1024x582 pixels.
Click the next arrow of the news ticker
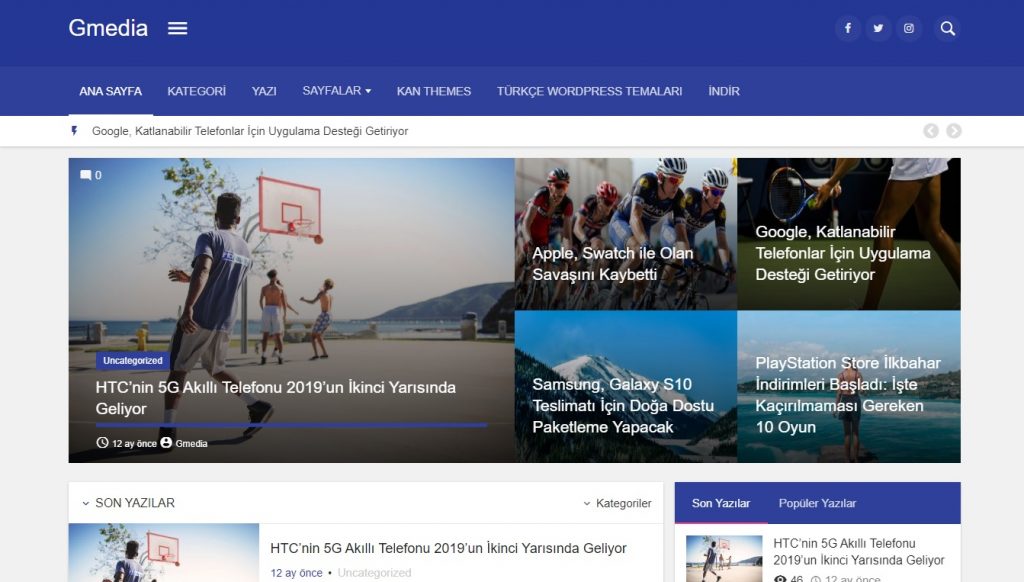[x=951, y=131]
